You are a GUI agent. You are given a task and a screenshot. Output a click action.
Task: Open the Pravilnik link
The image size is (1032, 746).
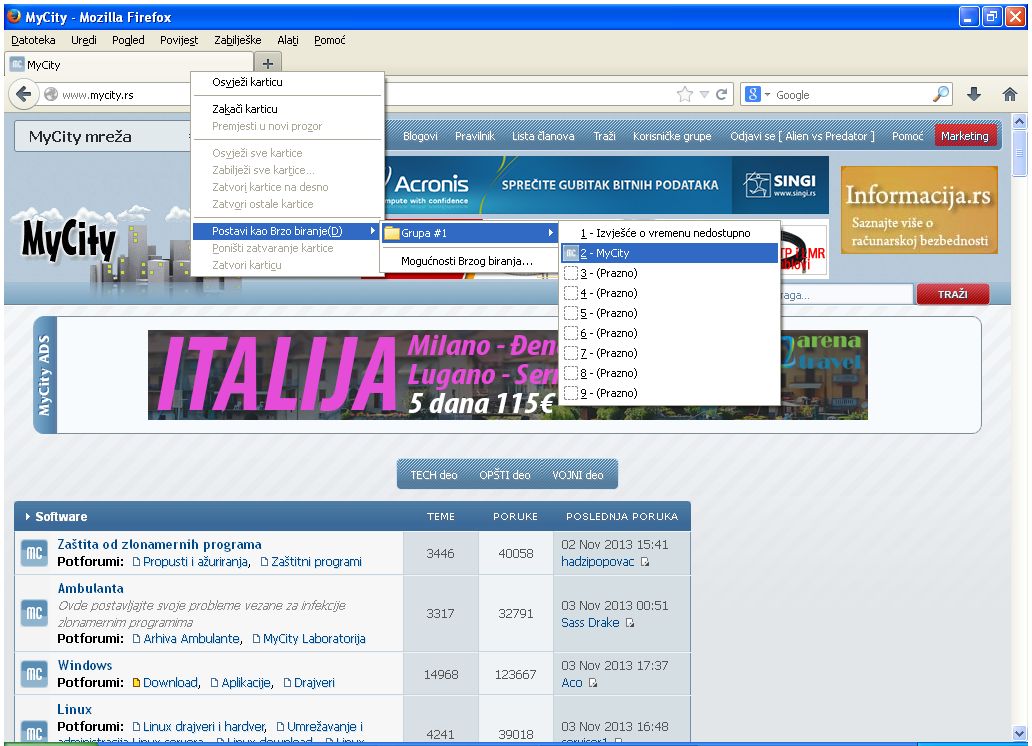pyautogui.click(x=475, y=136)
